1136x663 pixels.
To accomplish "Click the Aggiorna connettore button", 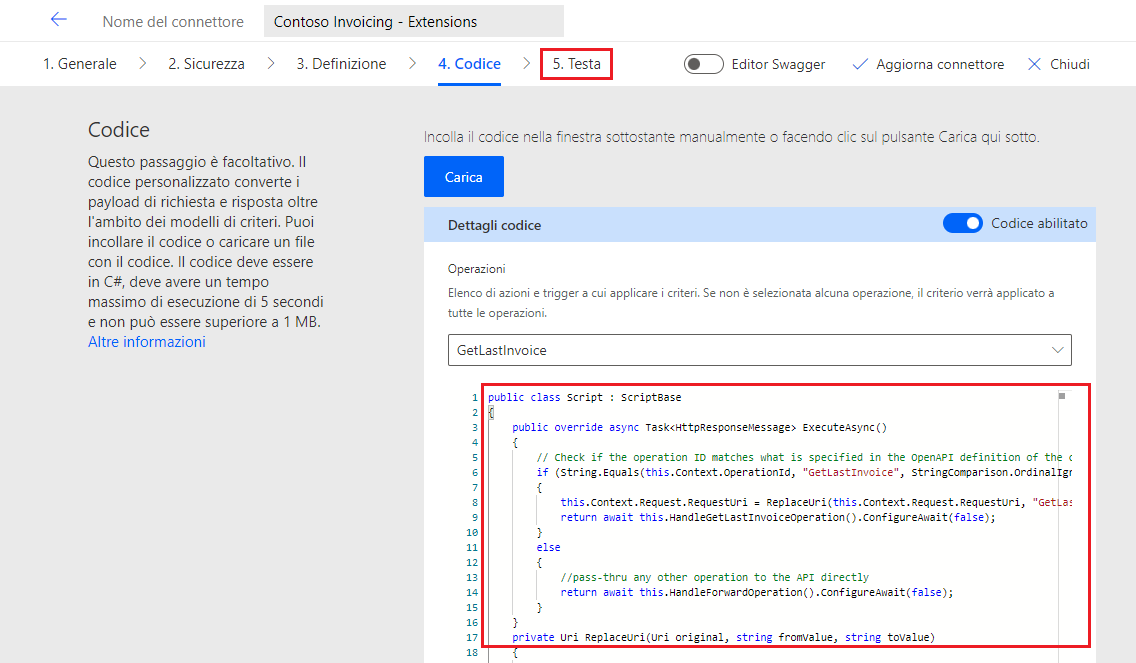I will point(939,64).
